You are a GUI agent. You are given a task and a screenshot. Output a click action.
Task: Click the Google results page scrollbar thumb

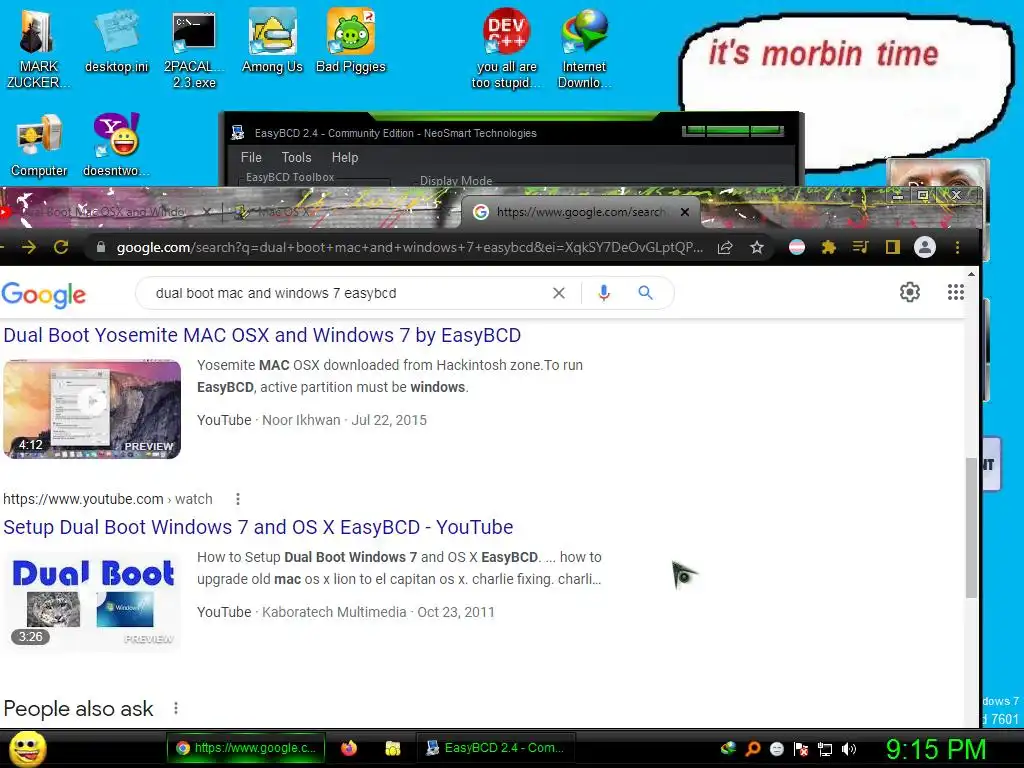[972, 528]
